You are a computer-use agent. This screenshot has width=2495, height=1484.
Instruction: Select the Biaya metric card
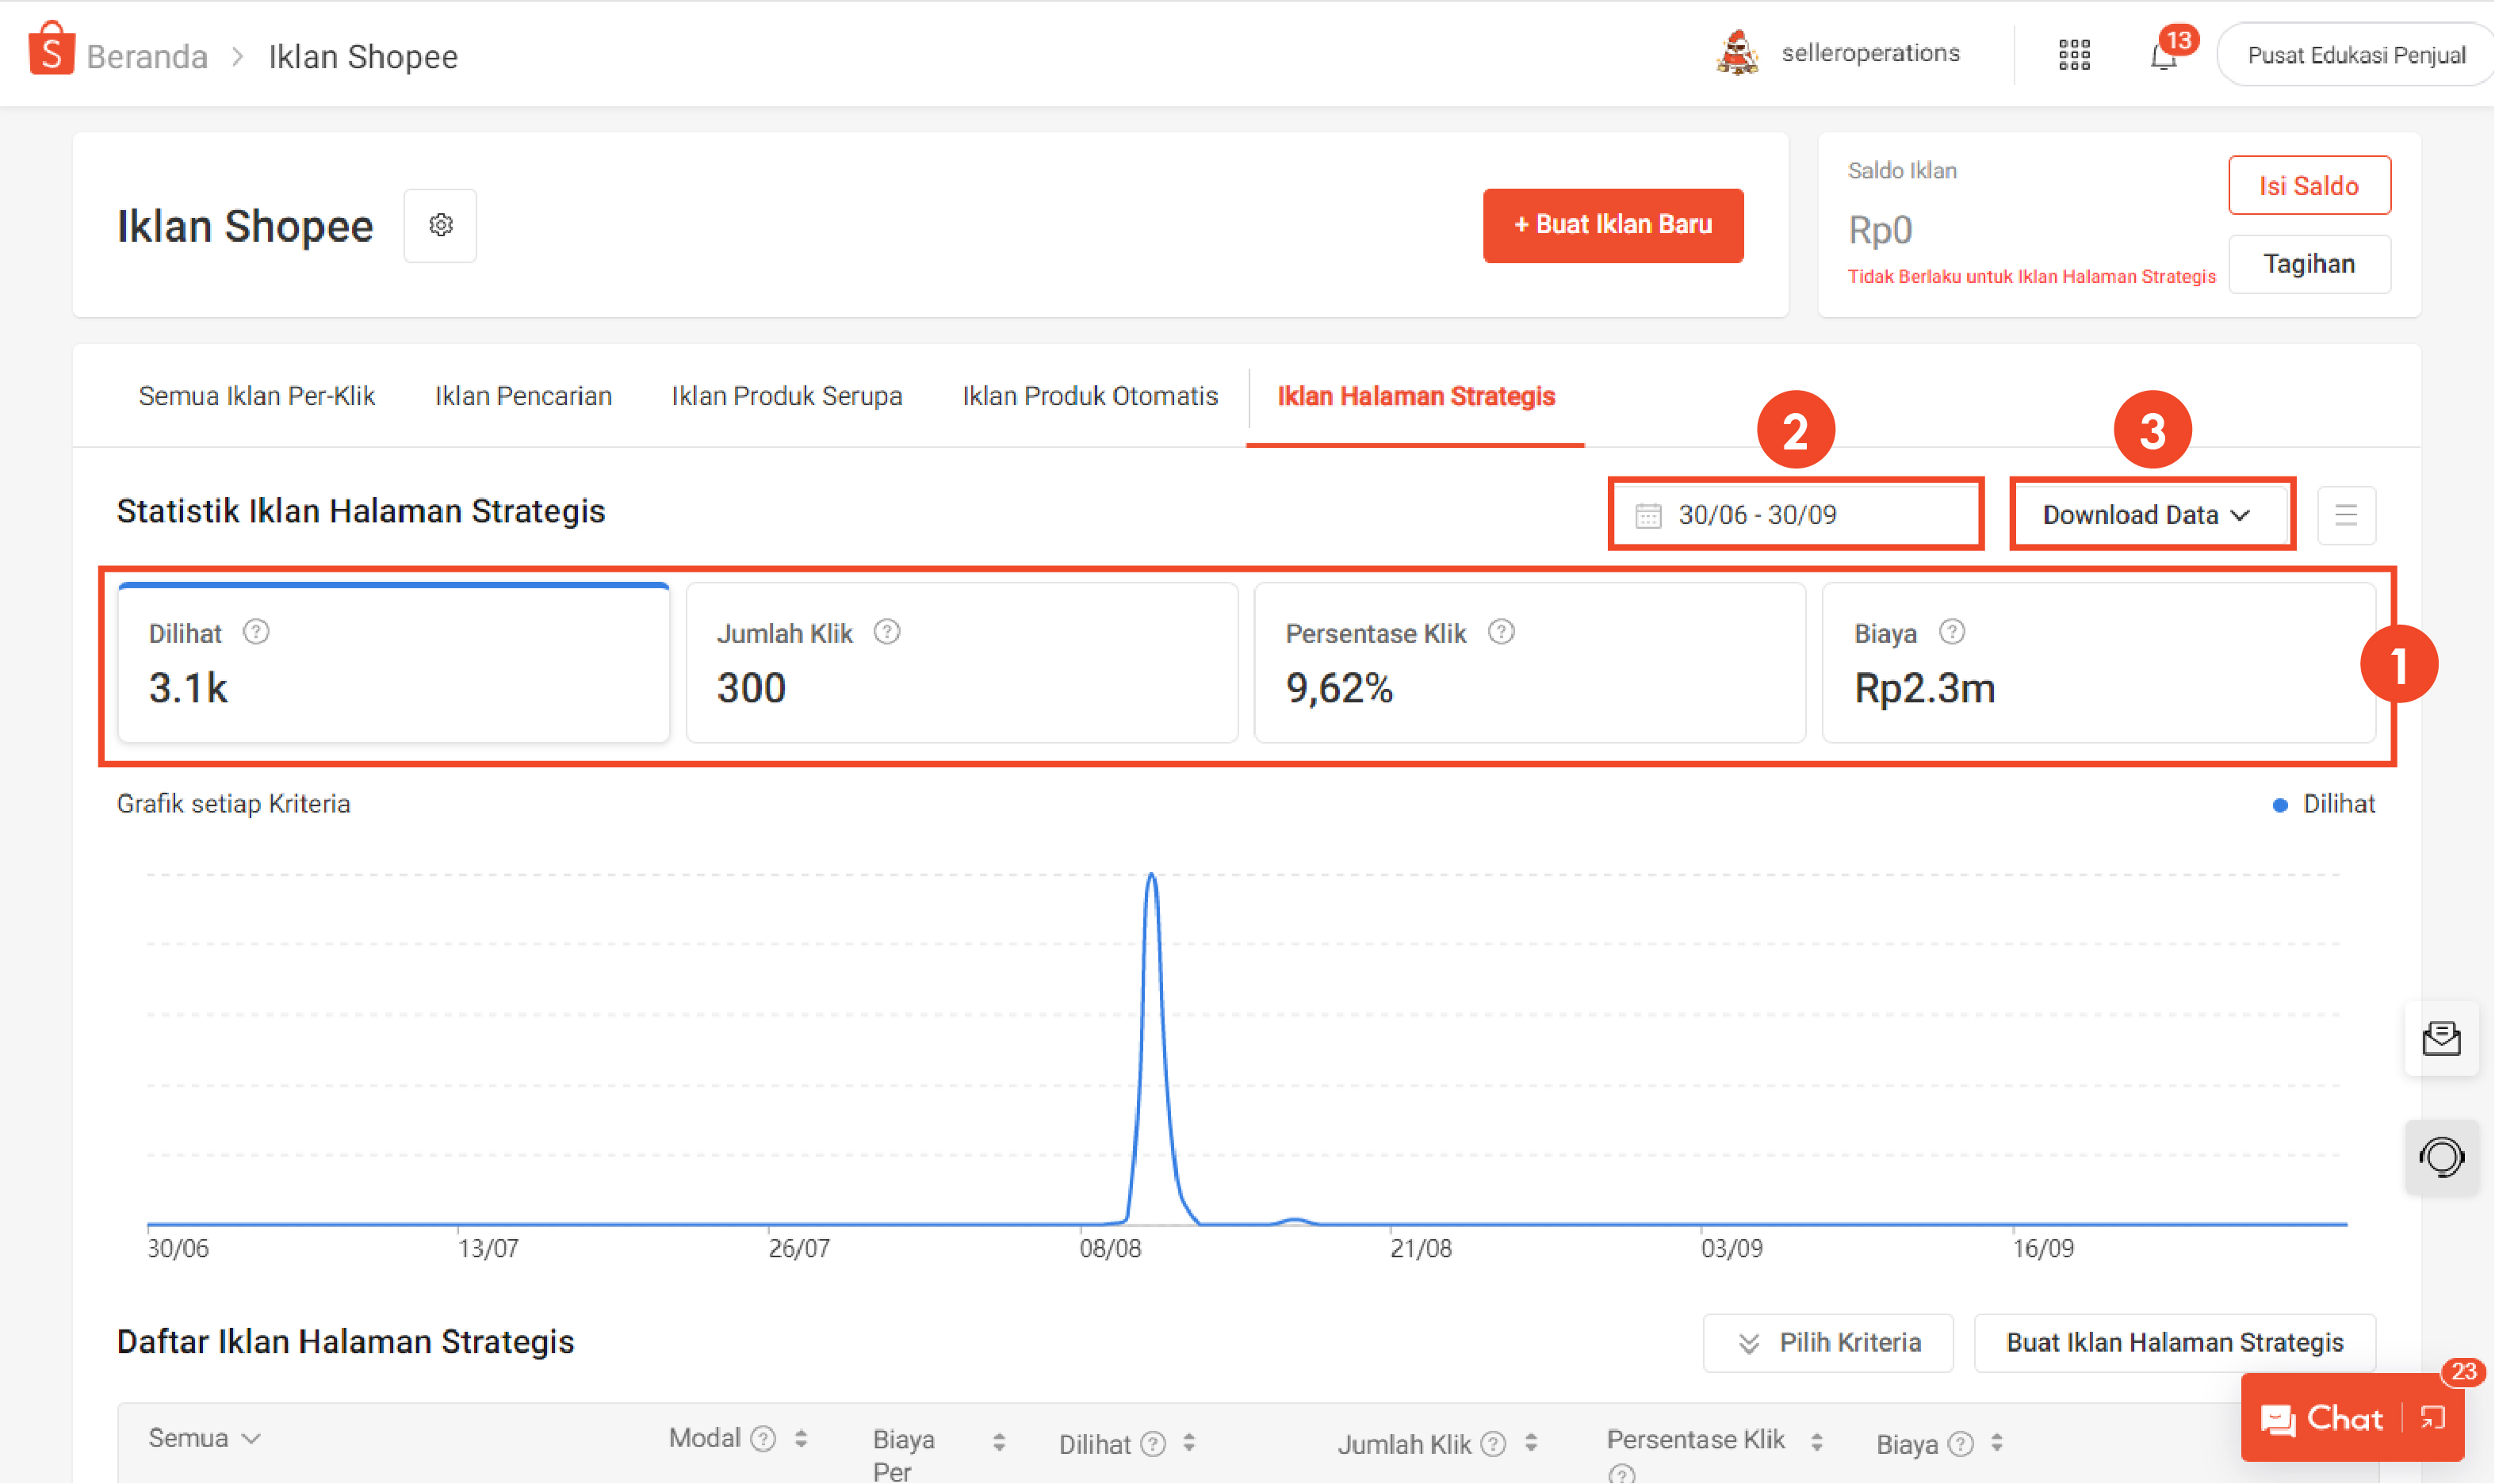(2098, 662)
